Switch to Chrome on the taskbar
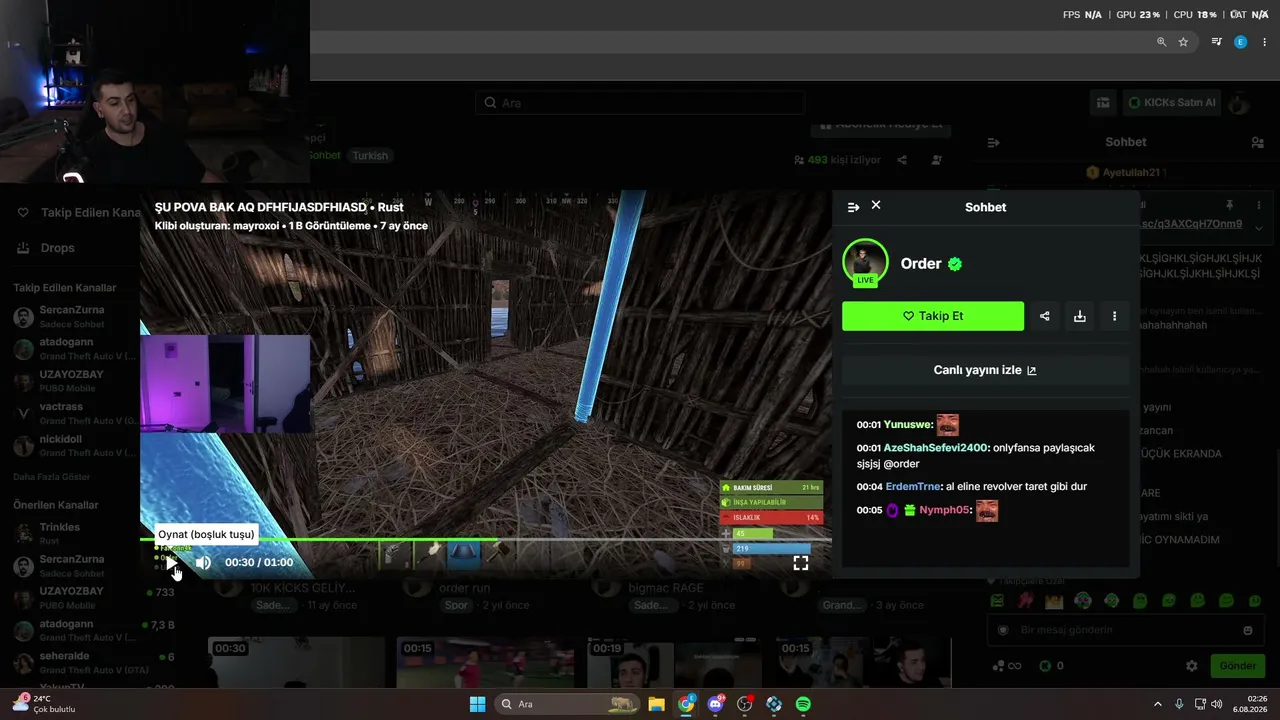This screenshot has width=1280, height=720. pos(686,704)
